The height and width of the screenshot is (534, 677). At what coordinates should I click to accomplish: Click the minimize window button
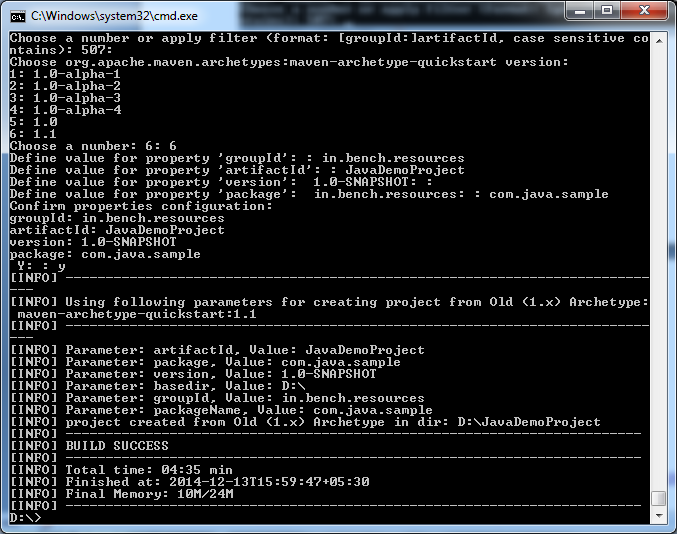pos(580,11)
